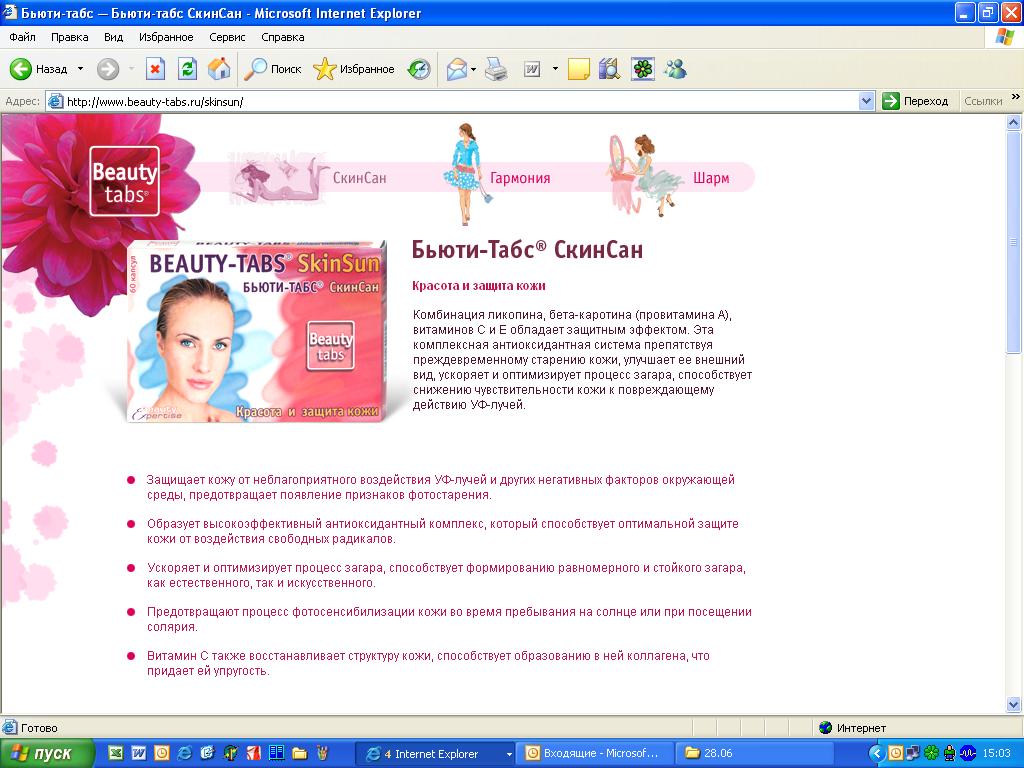Click the Beauty tabs logo

(124, 181)
